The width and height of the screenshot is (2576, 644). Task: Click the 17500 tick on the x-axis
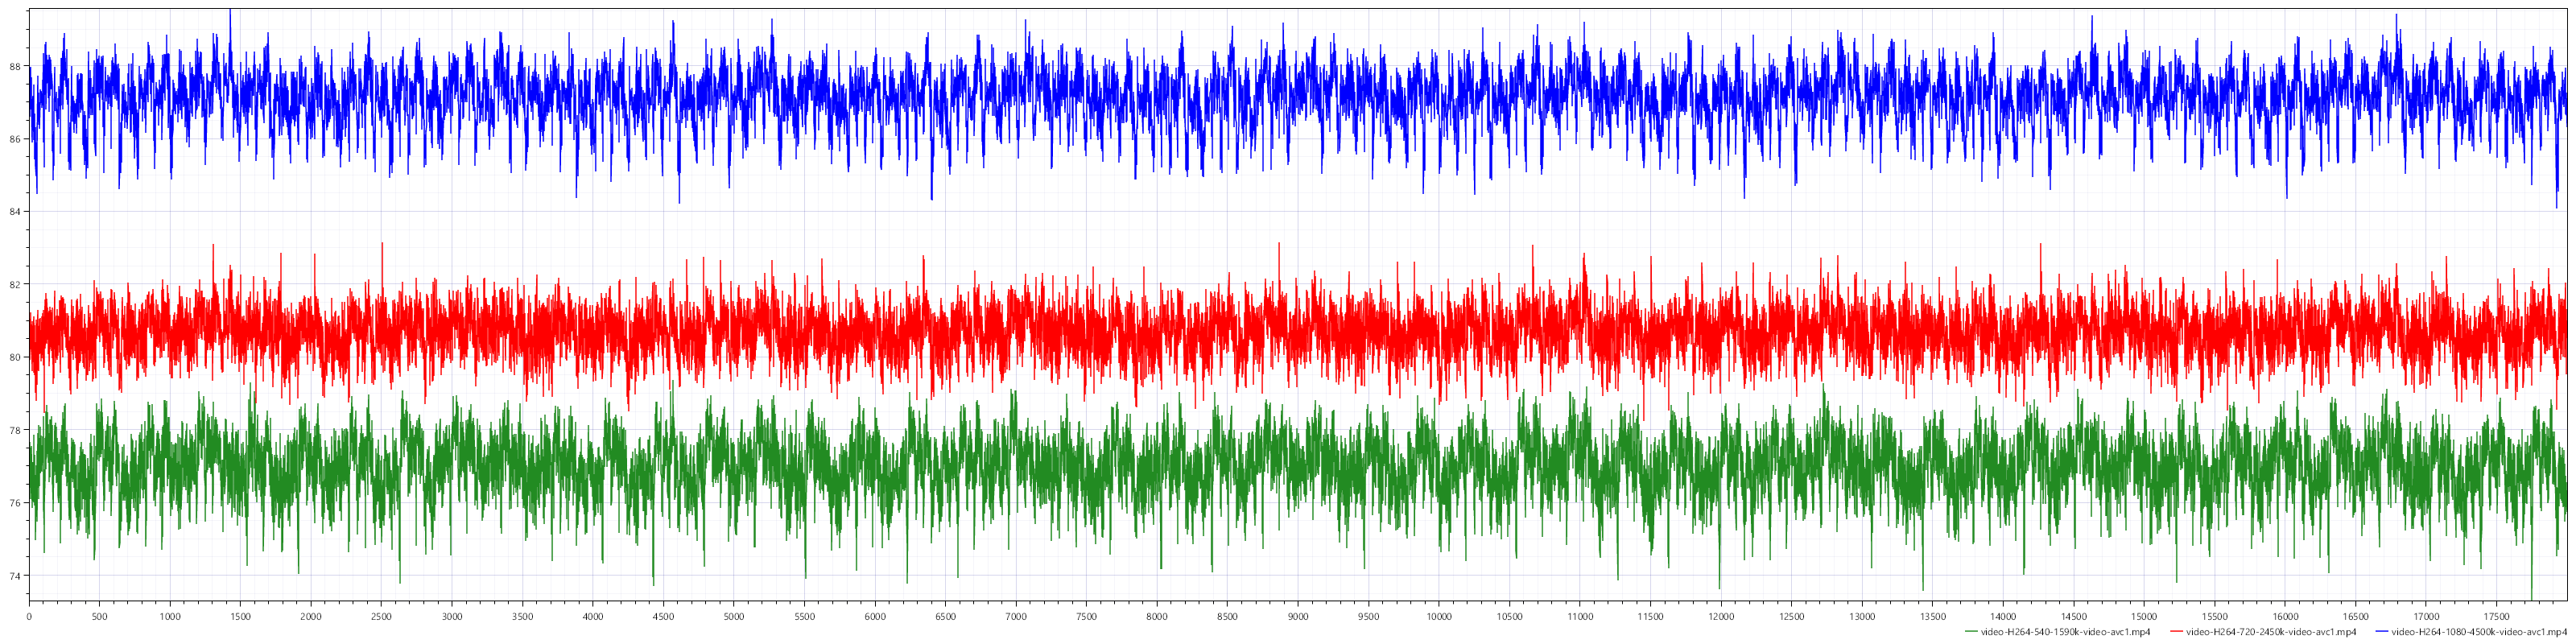(2497, 617)
